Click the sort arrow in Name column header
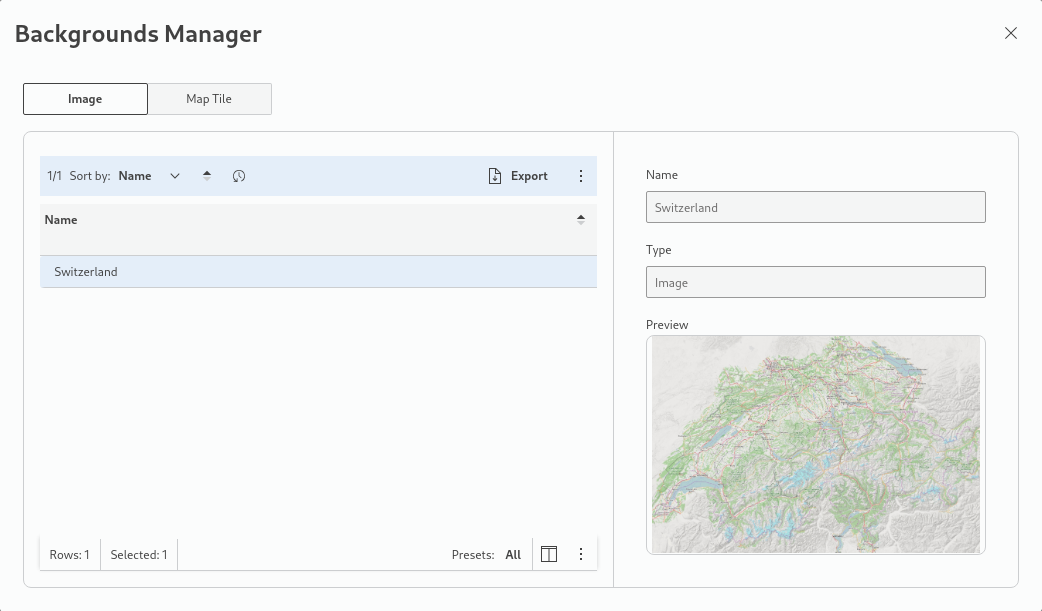 581,220
